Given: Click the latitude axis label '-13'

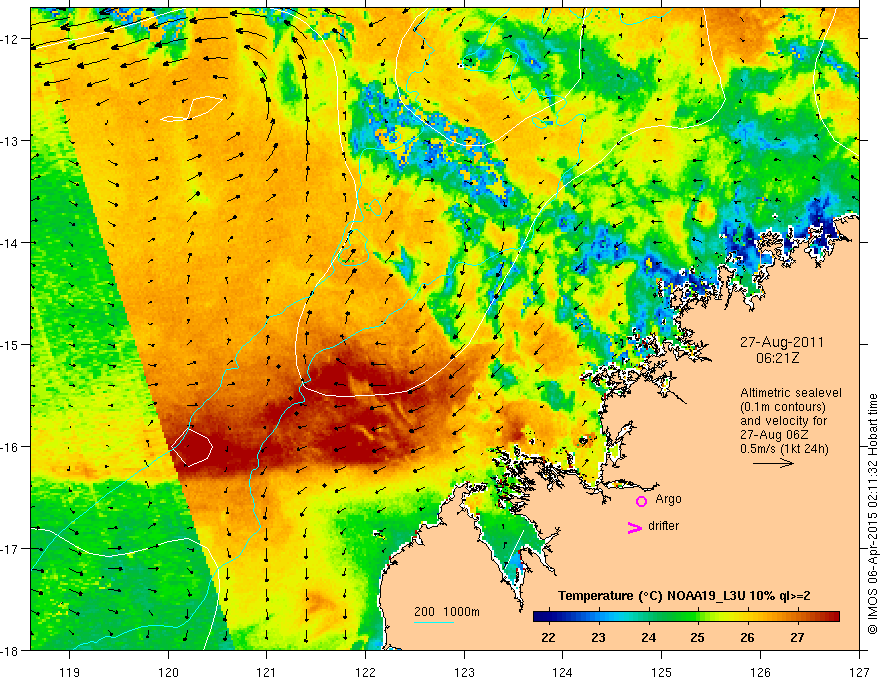Looking at the screenshot, I should 11,141.
